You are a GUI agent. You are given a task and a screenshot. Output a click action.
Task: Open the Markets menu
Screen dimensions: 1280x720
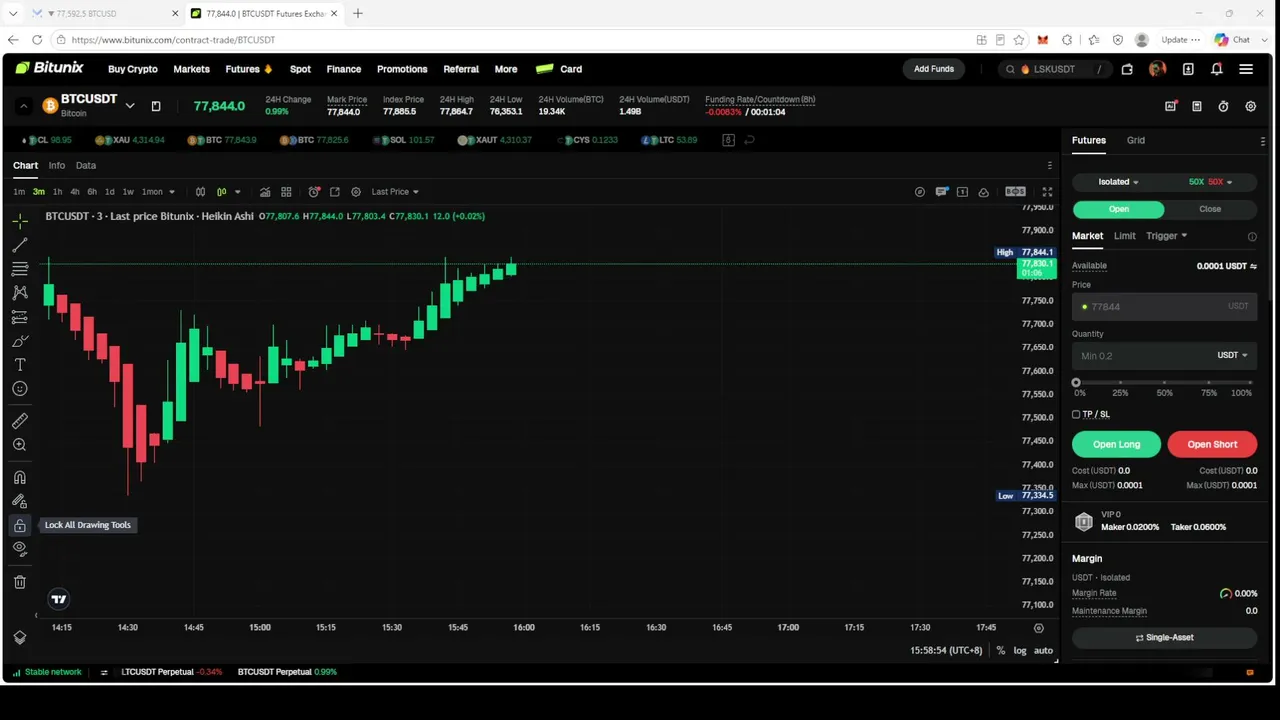(191, 69)
